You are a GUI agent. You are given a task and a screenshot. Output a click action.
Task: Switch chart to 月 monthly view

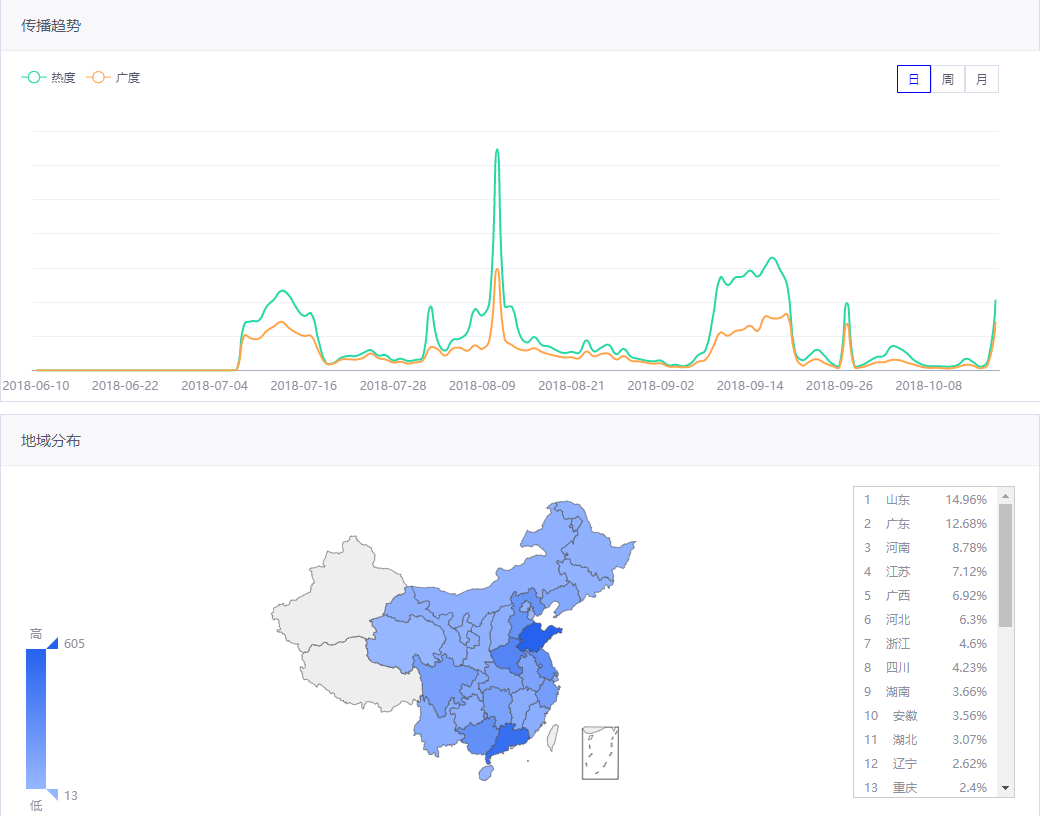pyautogui.click(x=981, y=79)
